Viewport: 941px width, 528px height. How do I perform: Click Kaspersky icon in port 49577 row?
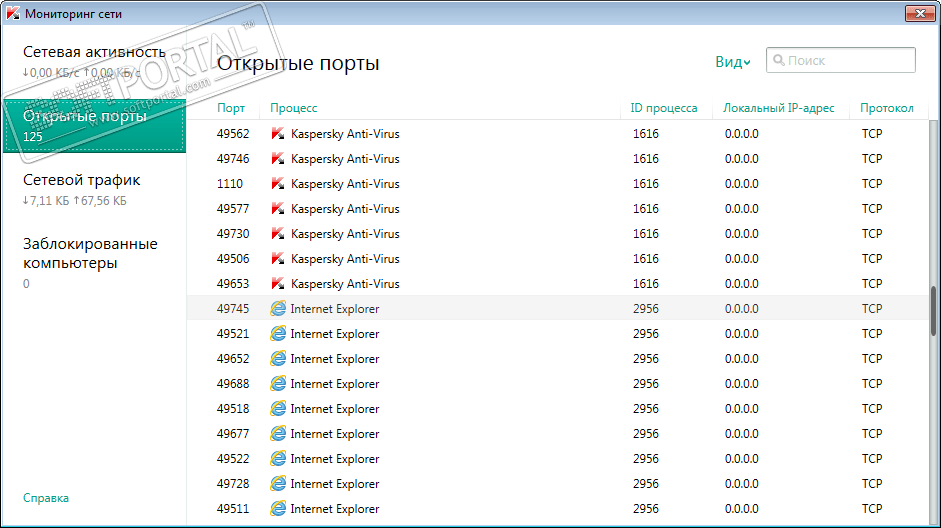[x=278, y=209]
